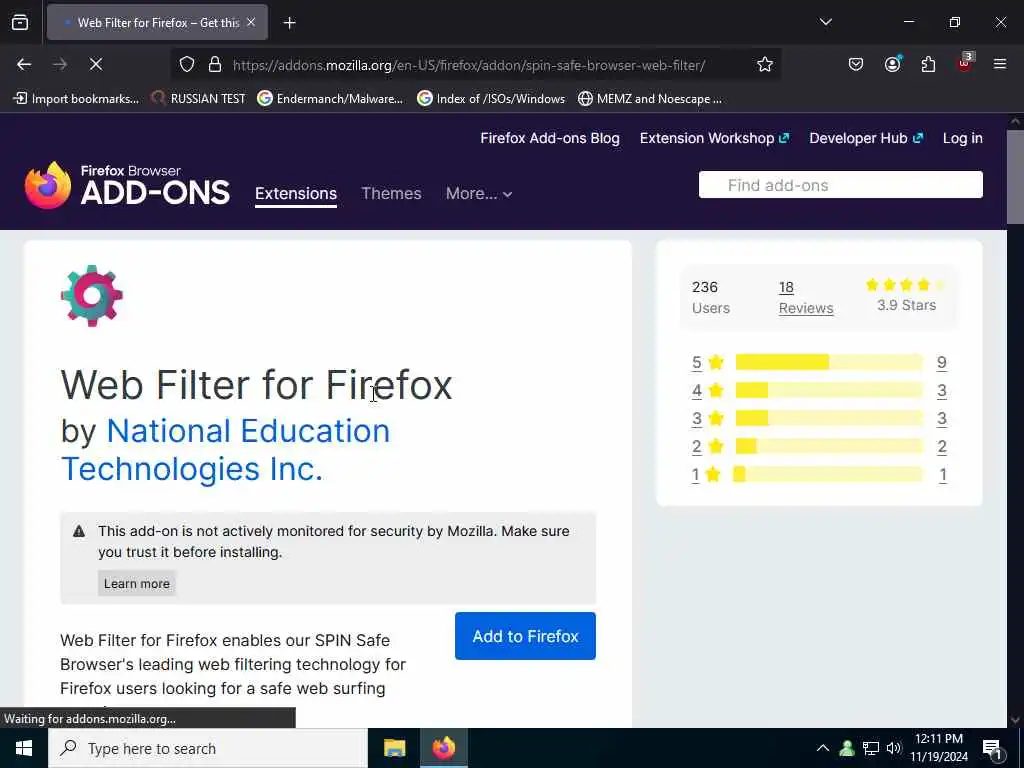This screenshot has width=1024, height=768.
Task: Click the count 9 for five stars
Action: [941, 362]
